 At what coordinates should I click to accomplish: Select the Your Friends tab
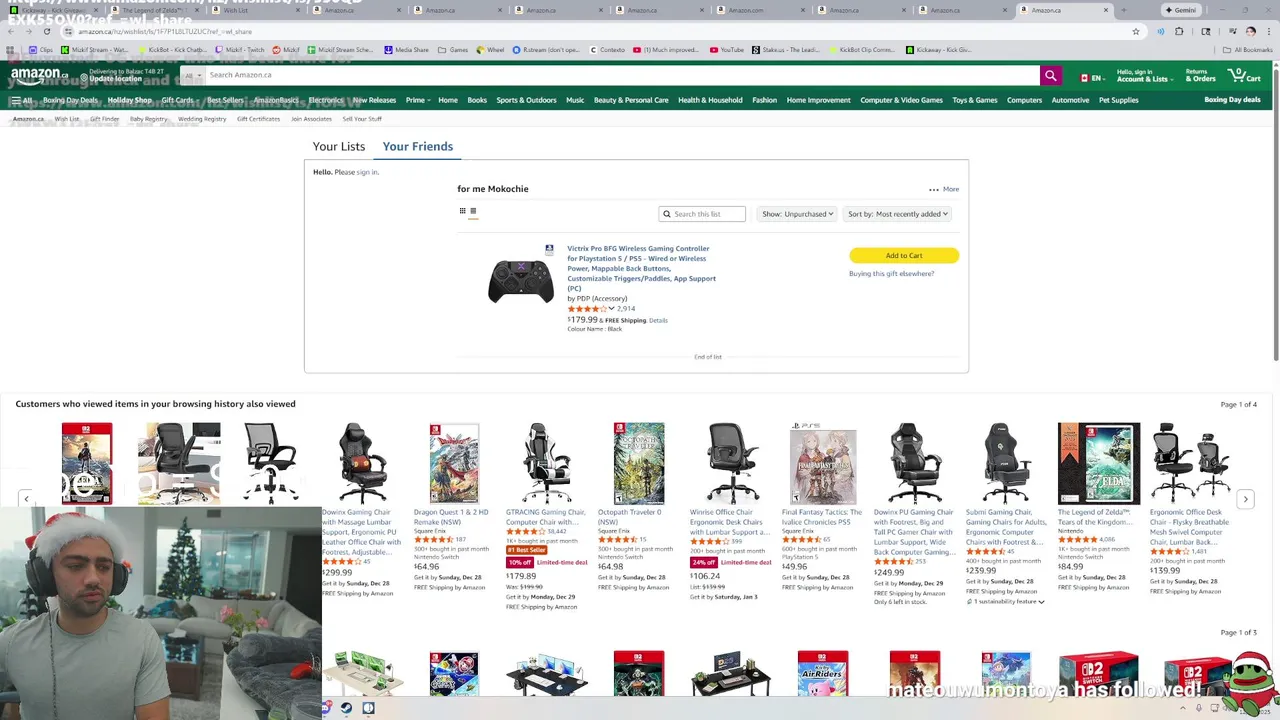(x=418, y=147)
